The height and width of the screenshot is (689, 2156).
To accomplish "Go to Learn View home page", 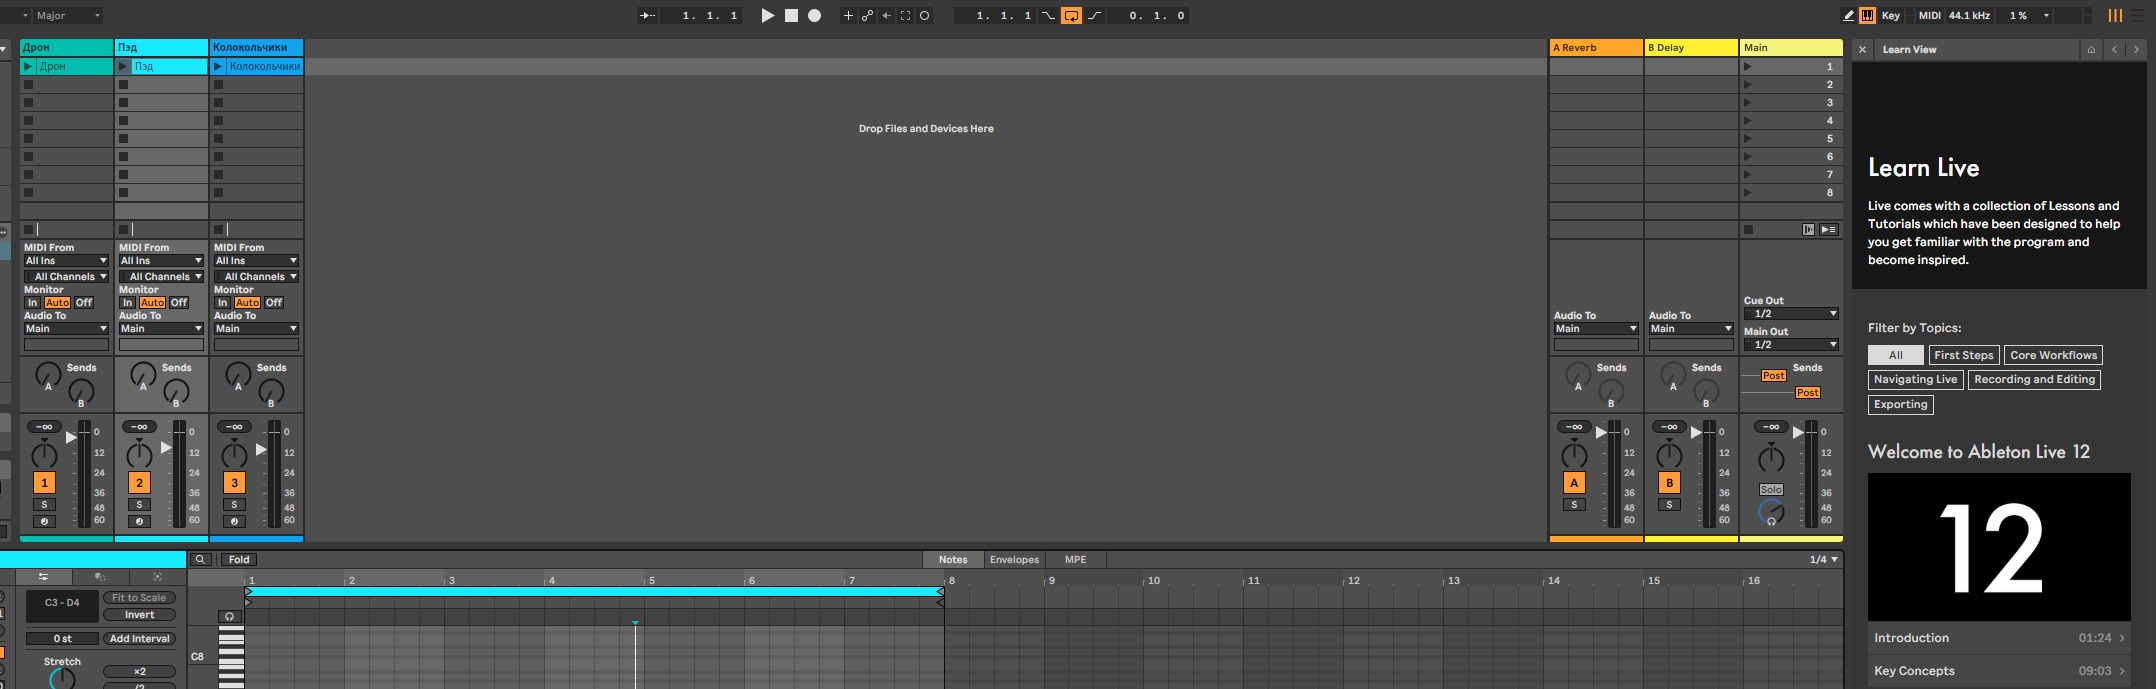I will (x=2091, y=49).
